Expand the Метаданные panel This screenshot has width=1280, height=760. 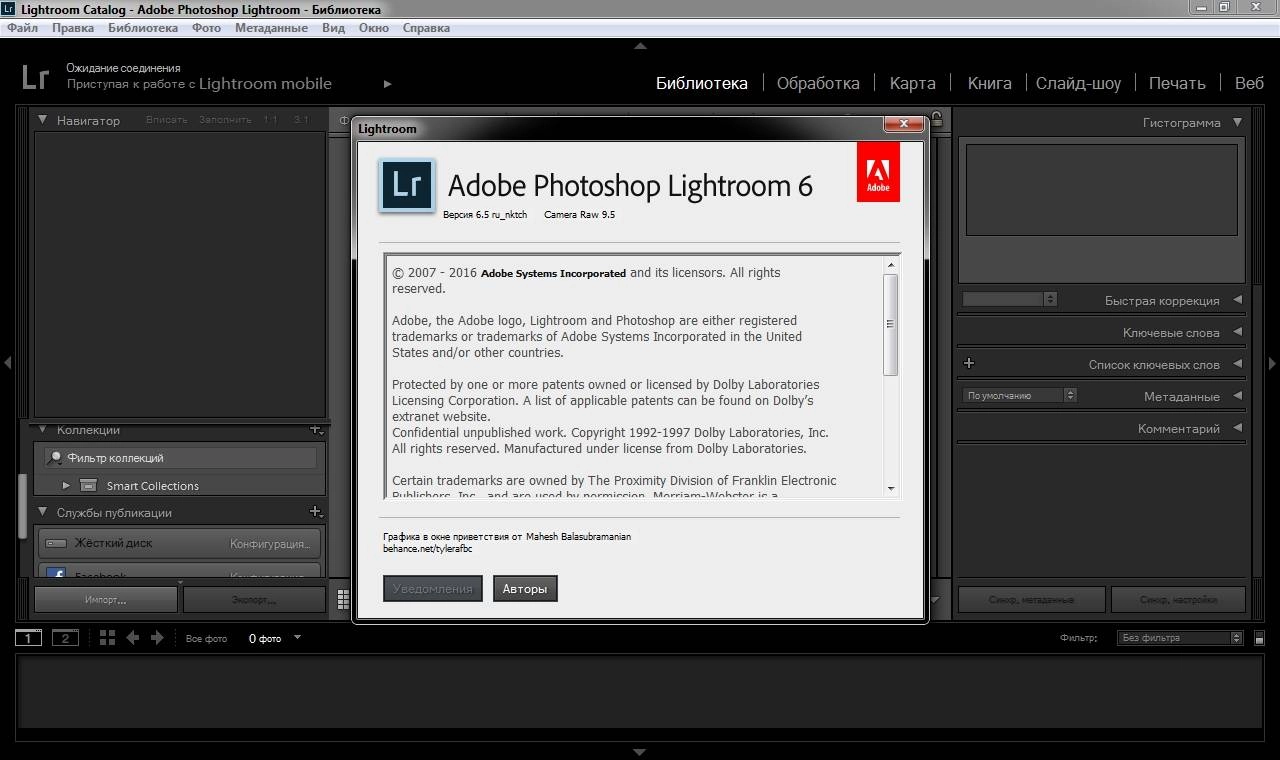(x=1237, y=396)
